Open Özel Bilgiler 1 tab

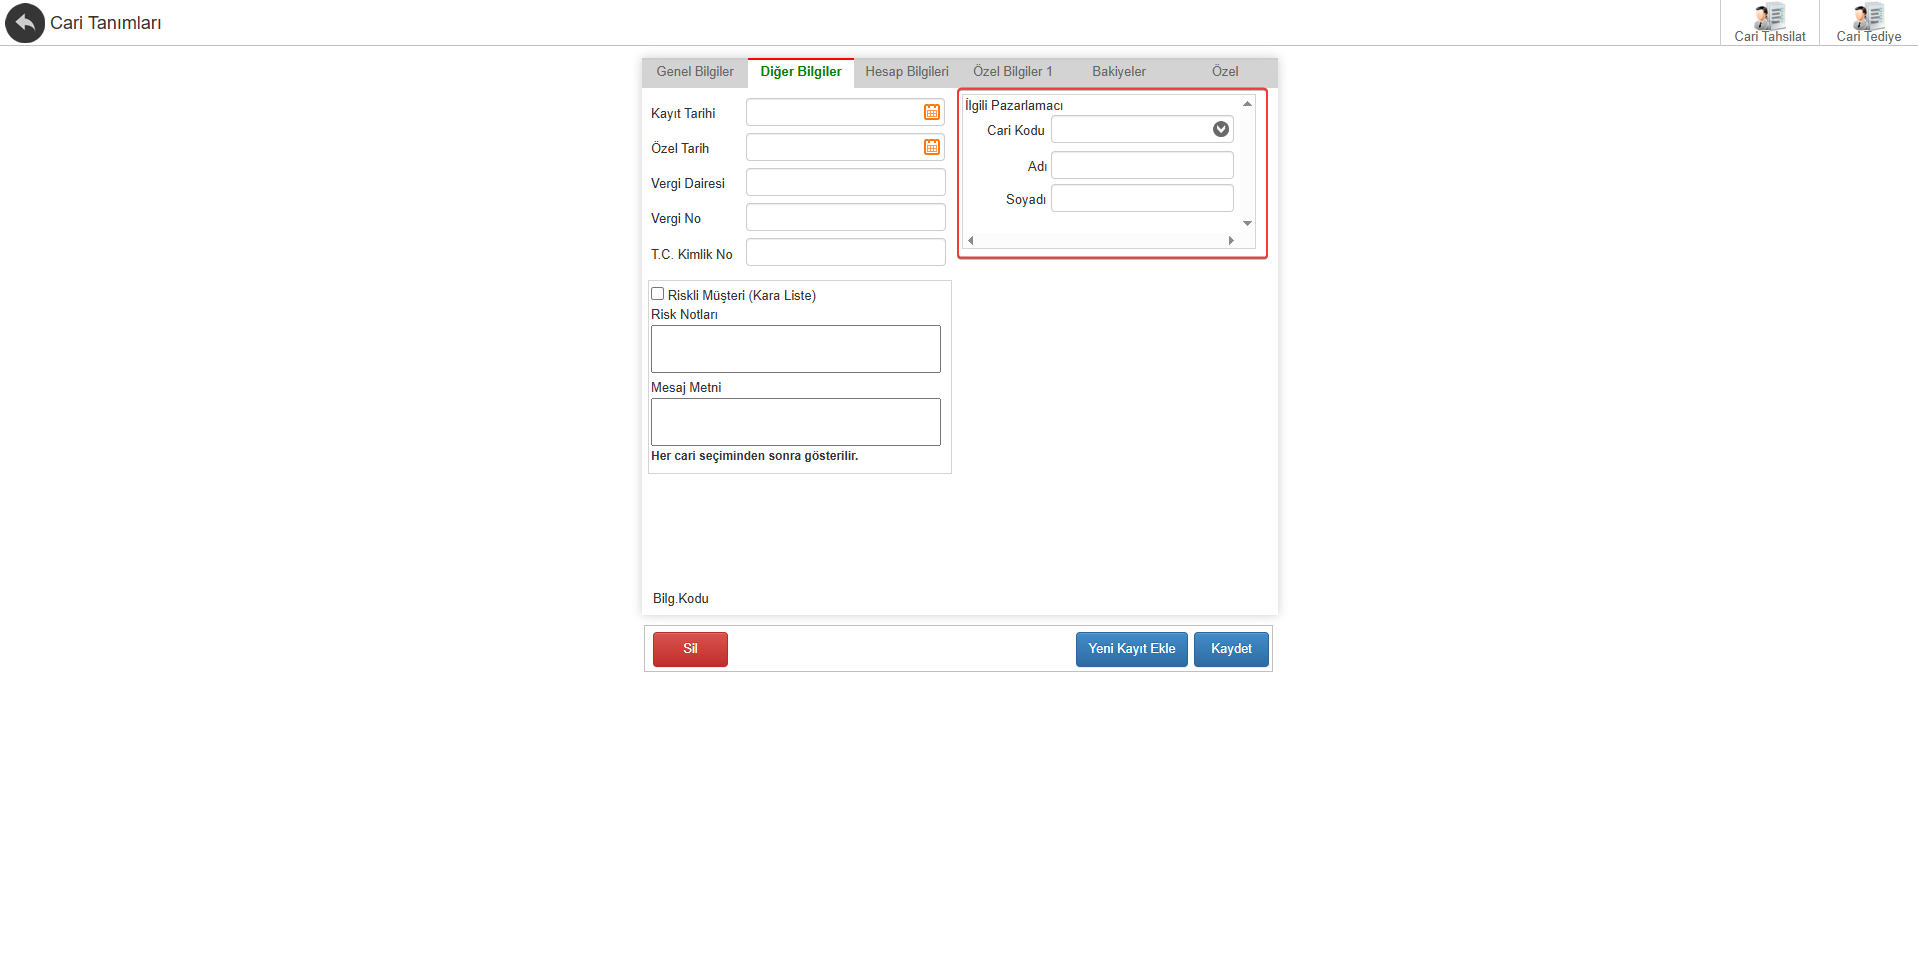(1013, 72)
